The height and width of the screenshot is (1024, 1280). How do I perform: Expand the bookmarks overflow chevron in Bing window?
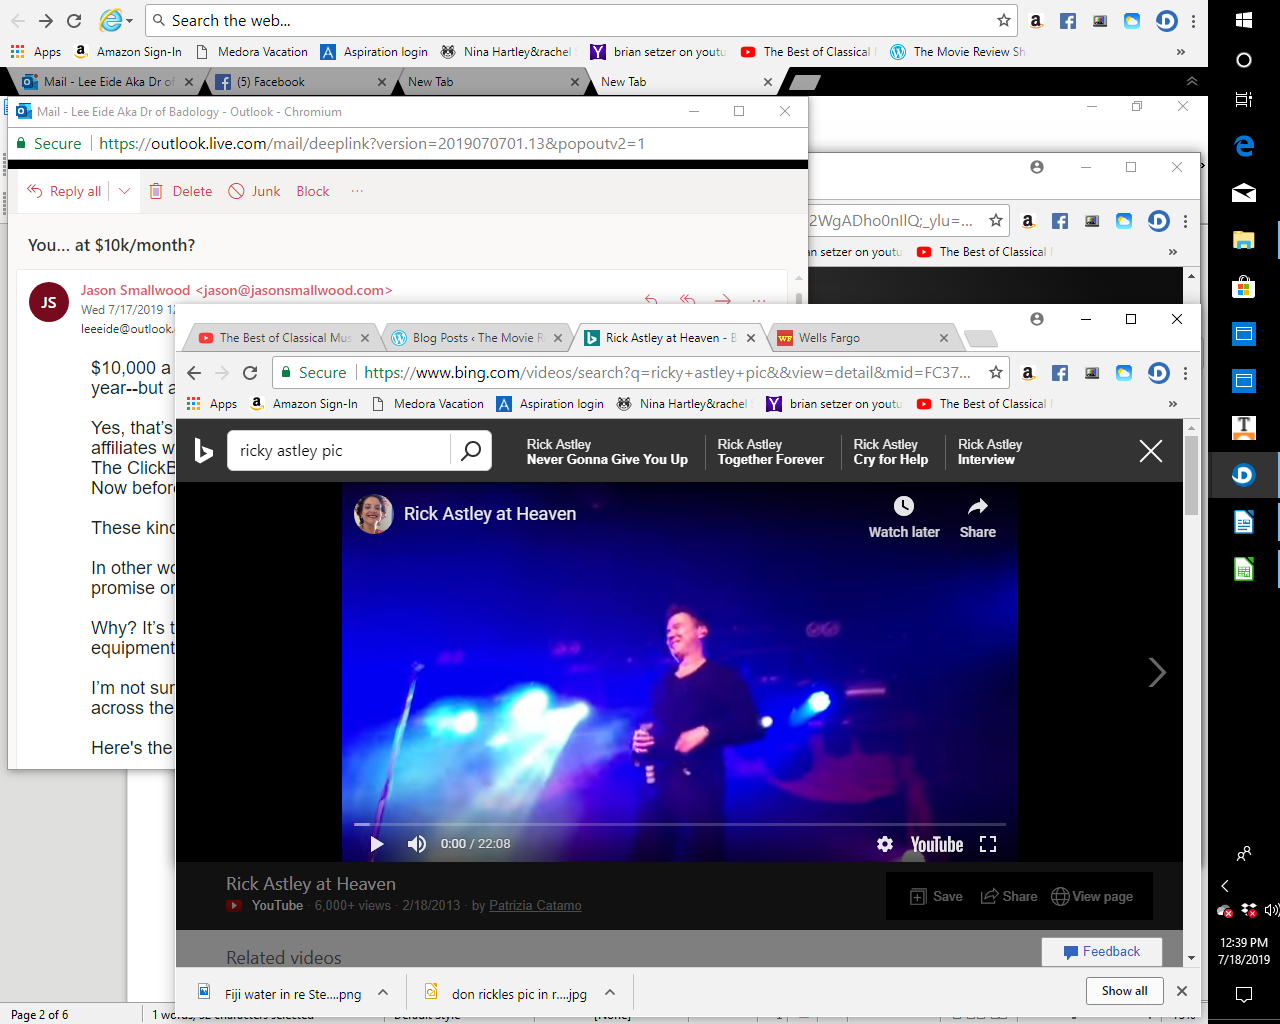tap(1173, 404)
